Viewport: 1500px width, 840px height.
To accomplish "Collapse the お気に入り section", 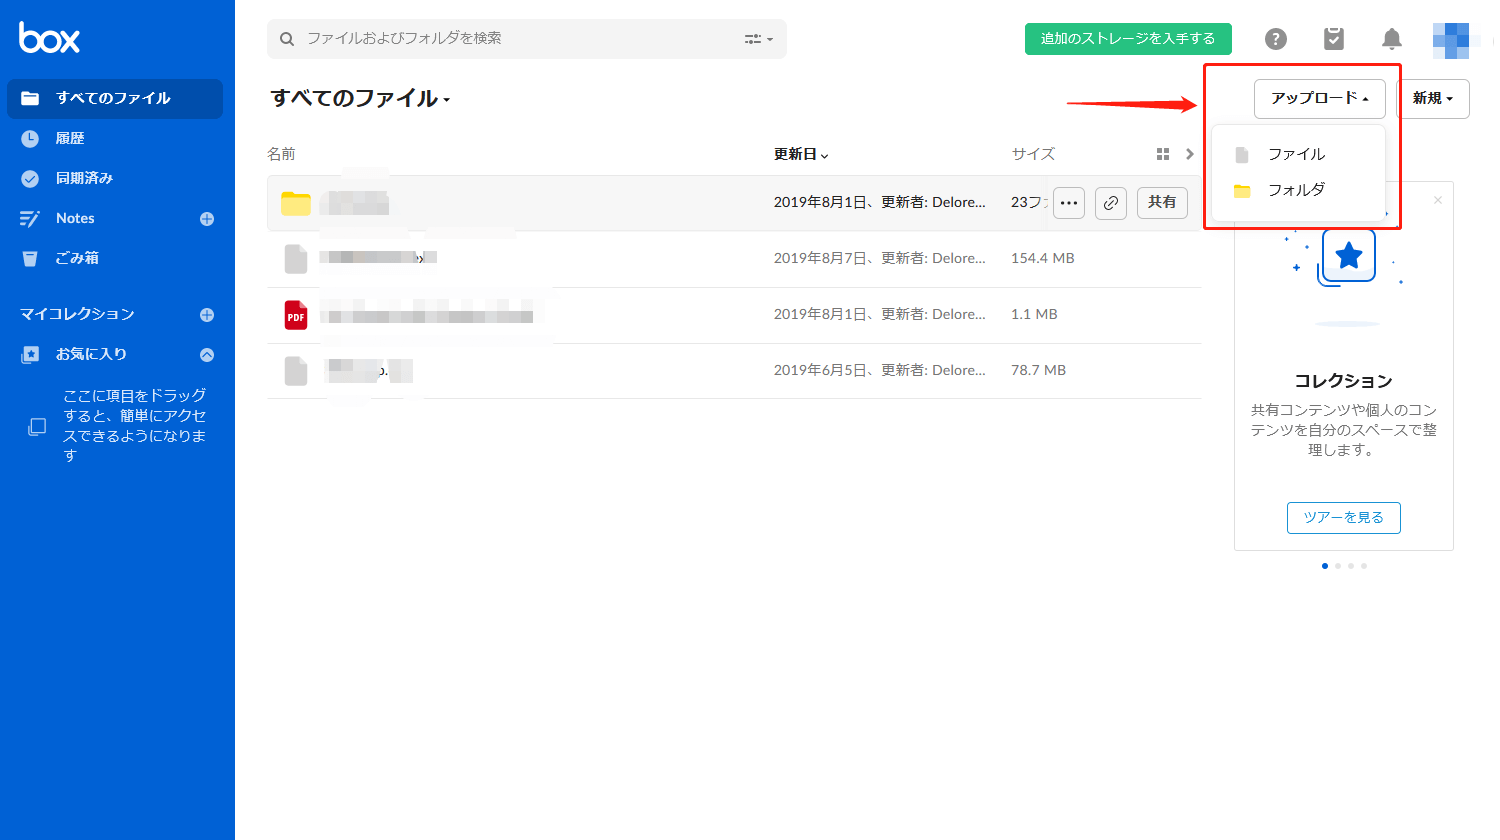I will [207, 355].
